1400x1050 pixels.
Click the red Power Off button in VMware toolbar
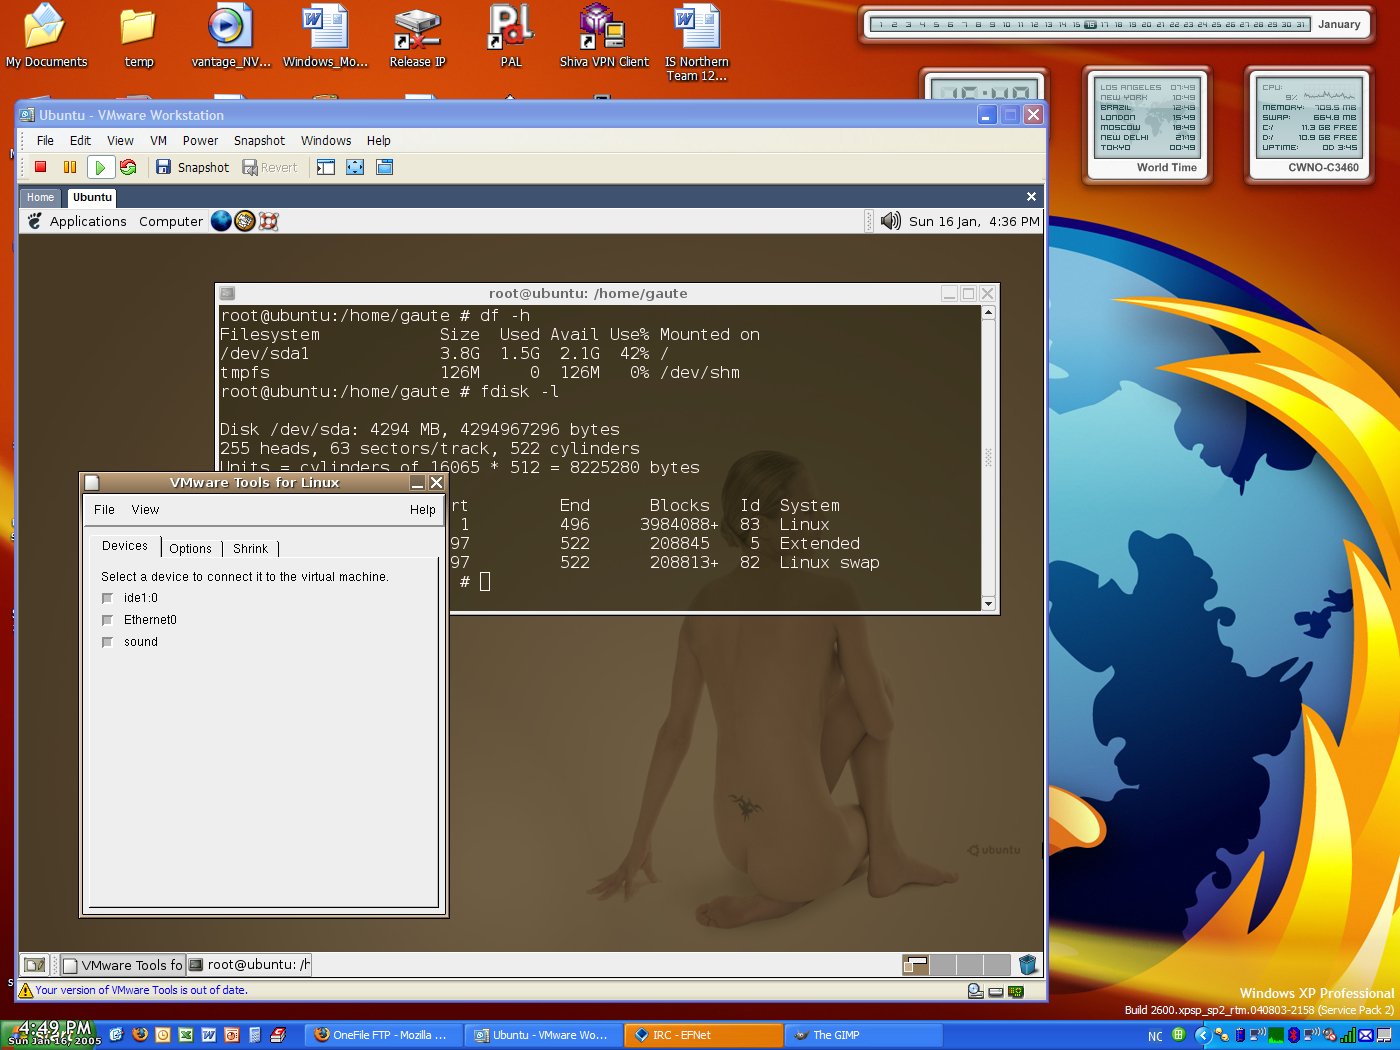pyautogui.click(x=41, y=167)
